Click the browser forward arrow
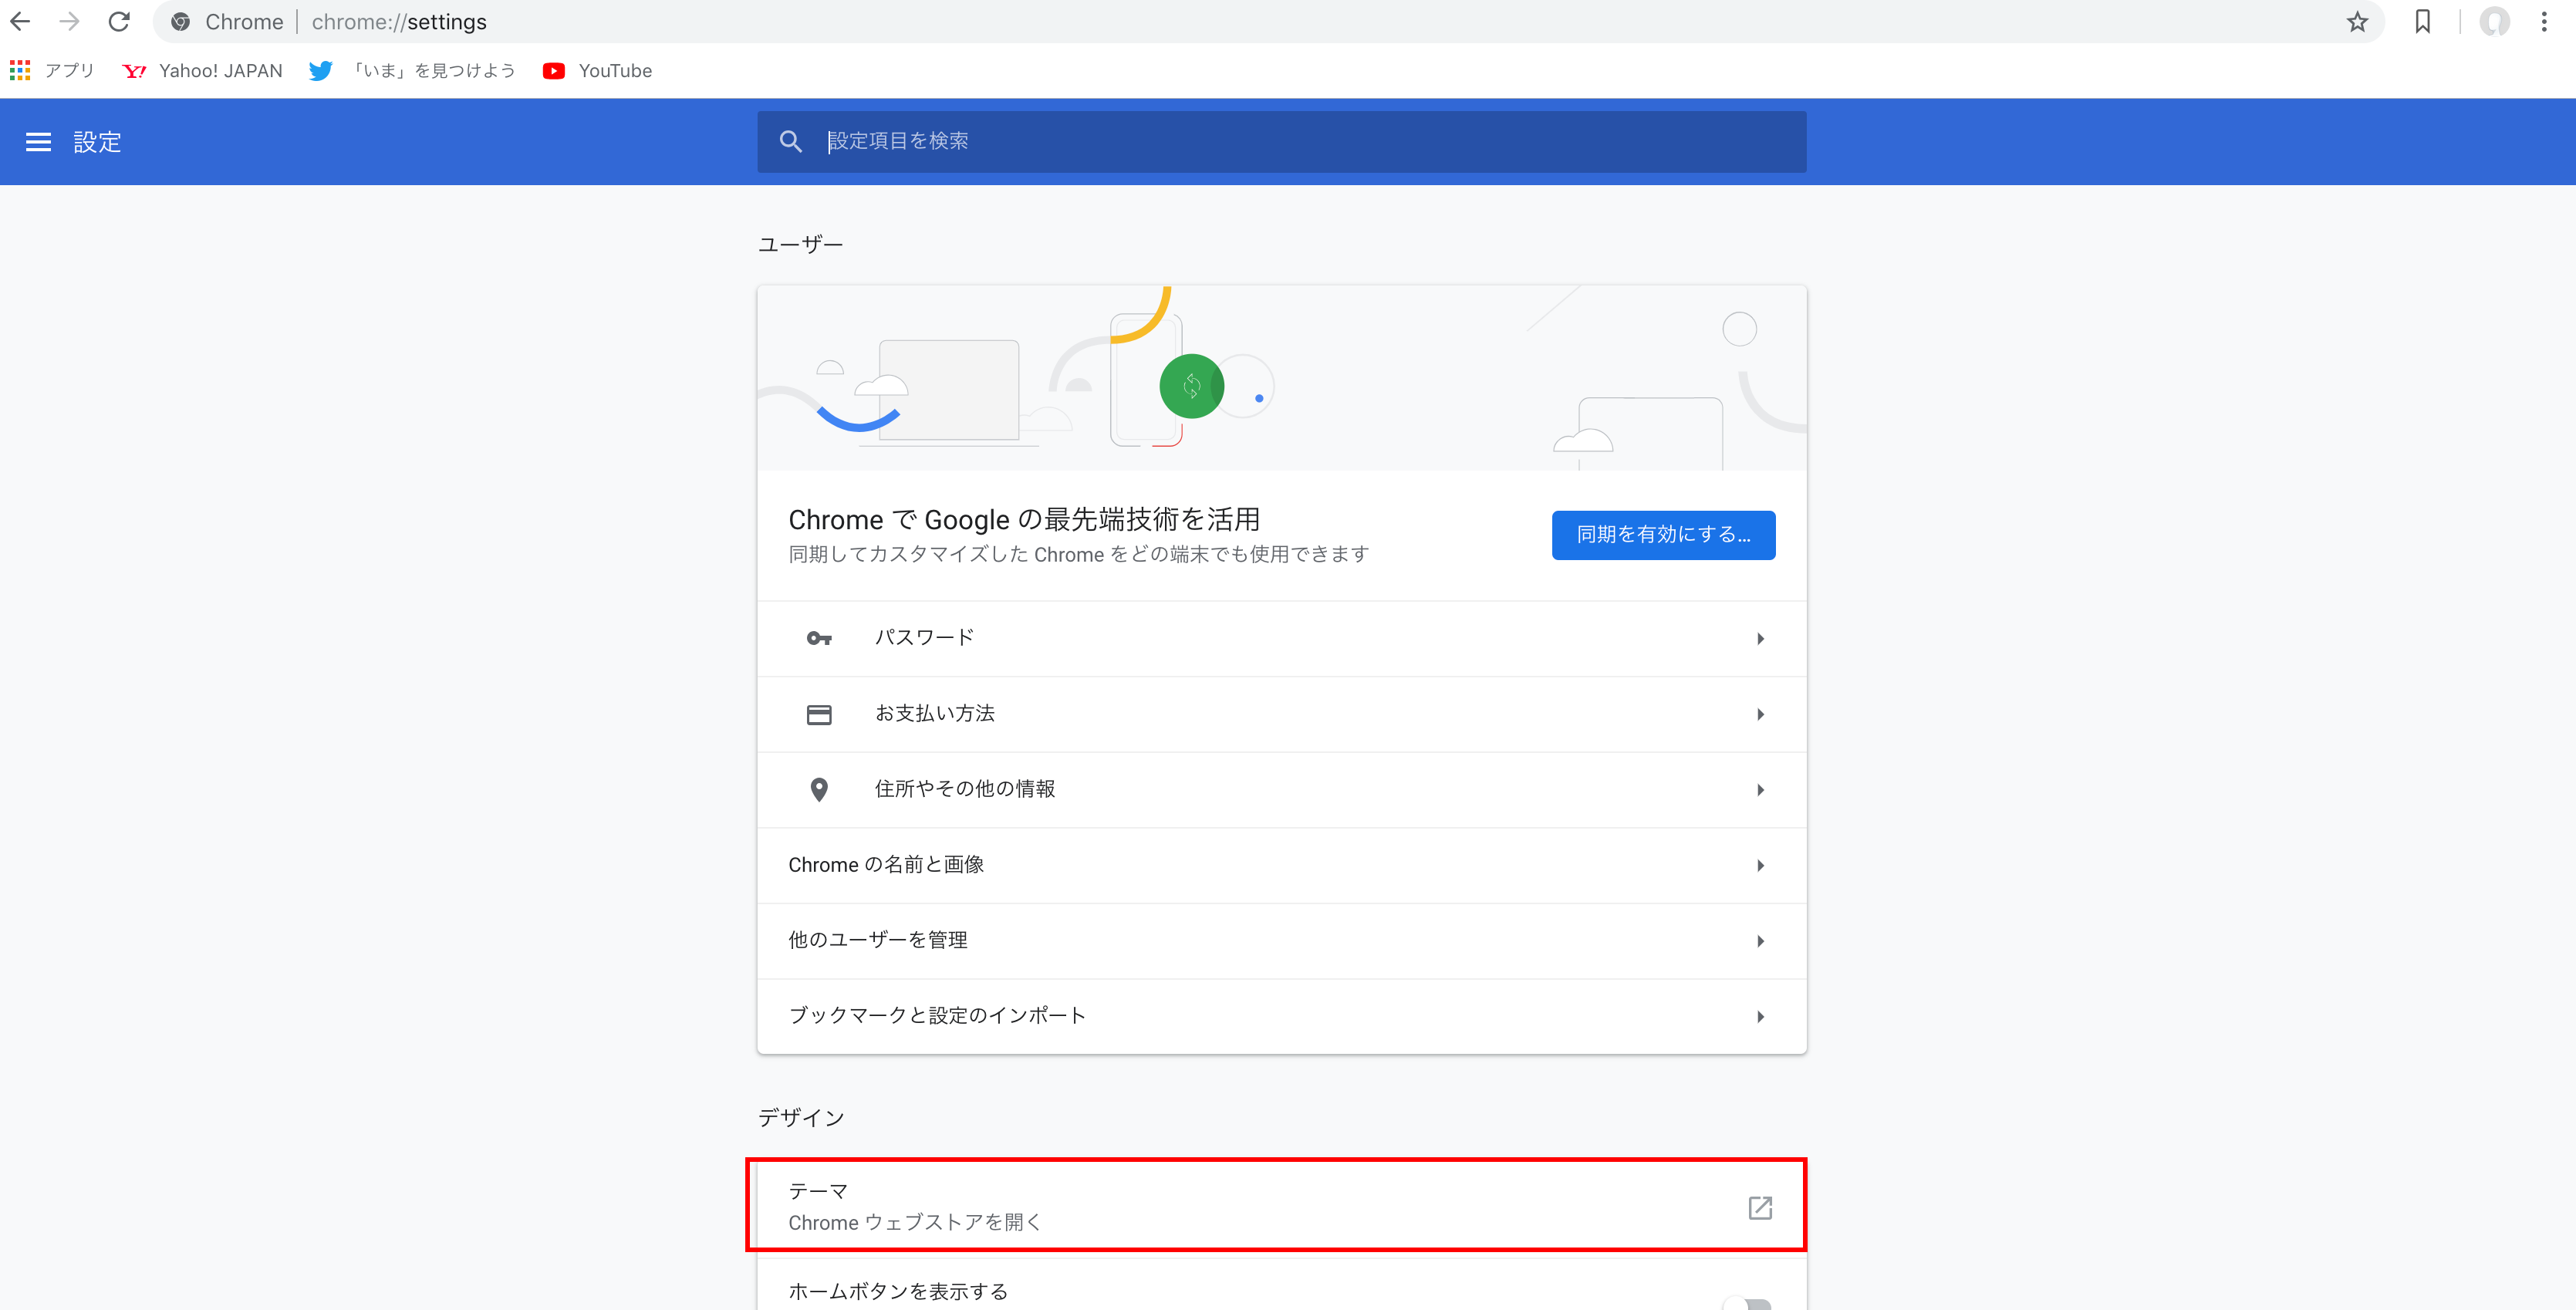2576x1310 pixels. coord(69,21)
